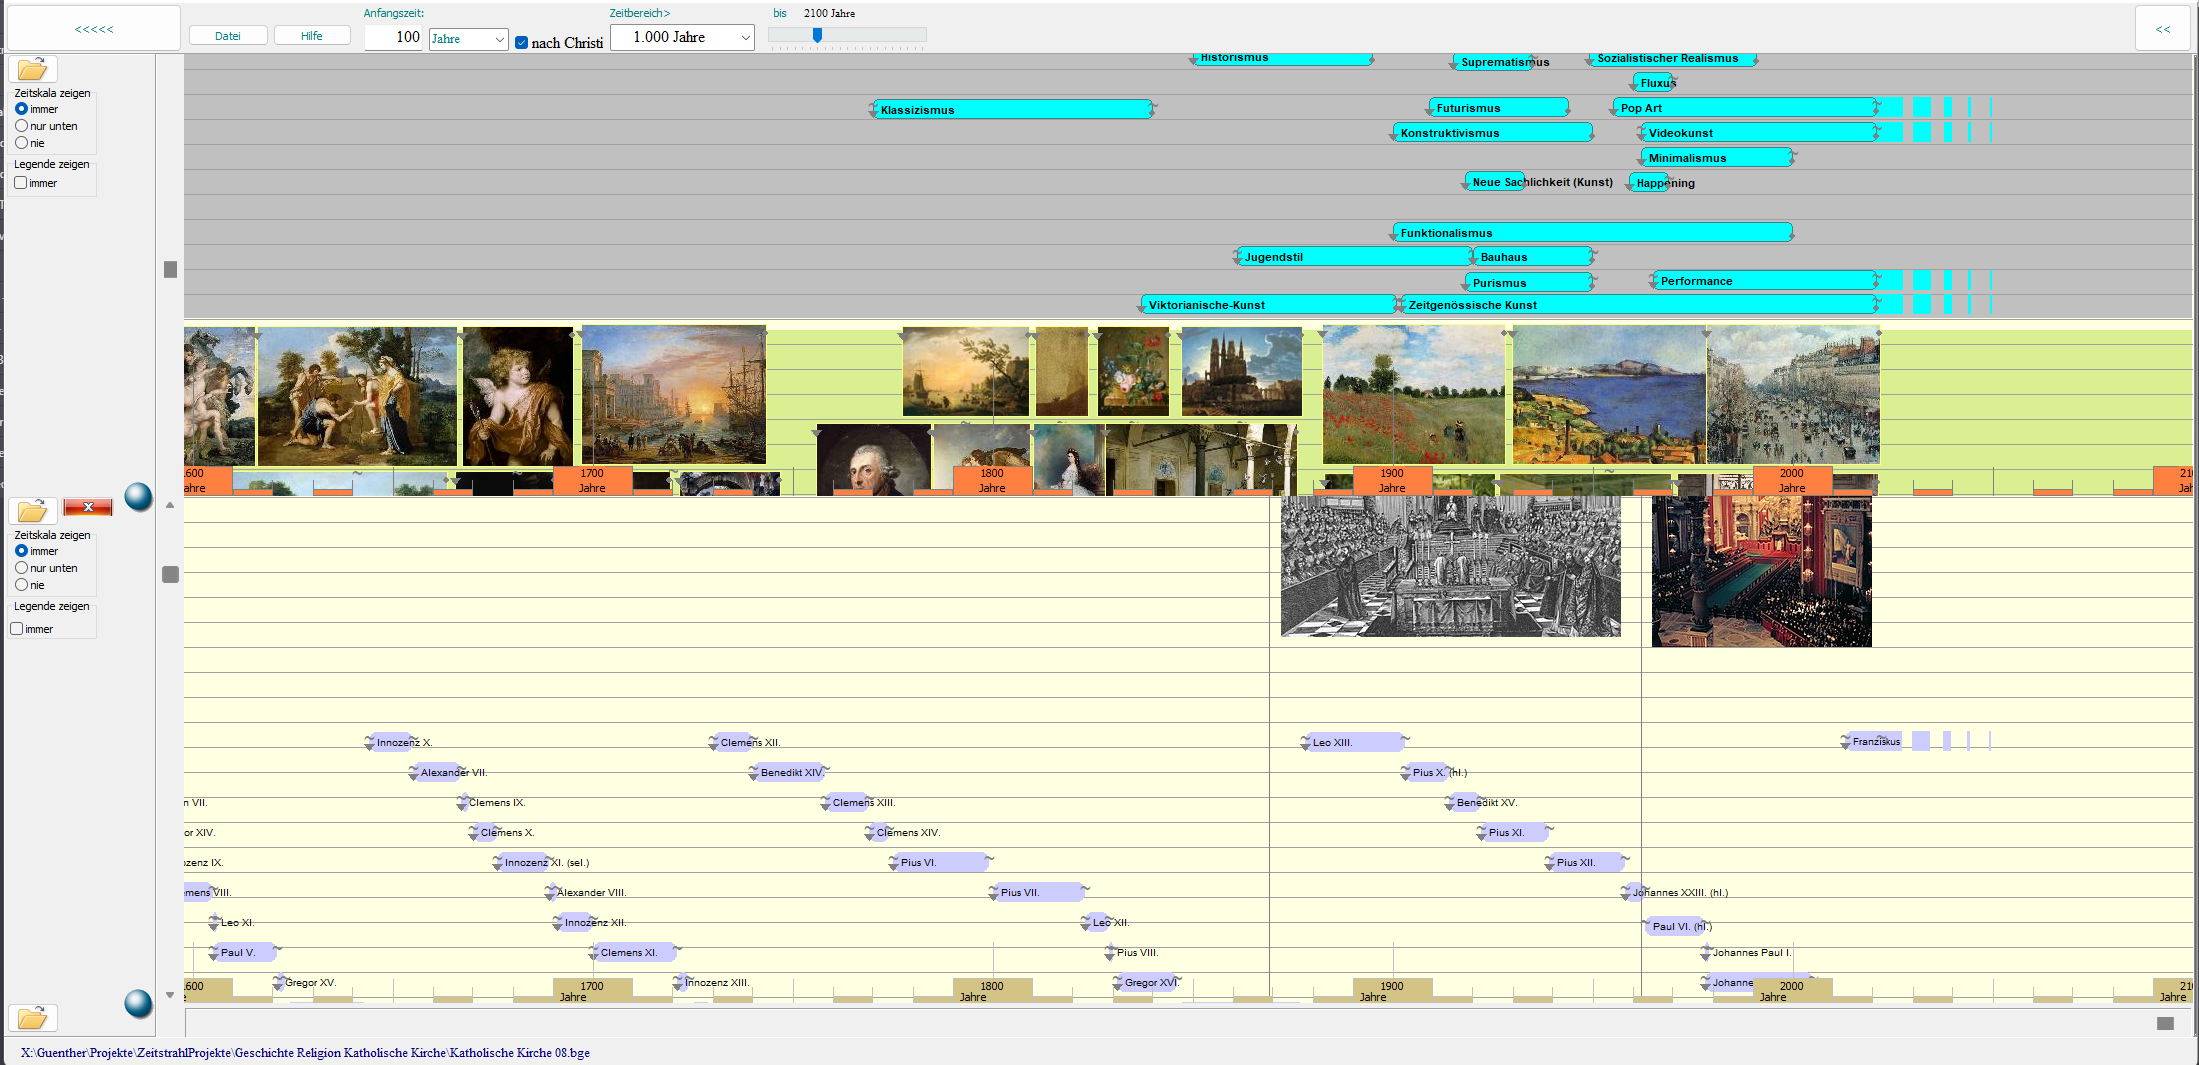
Task: Open folder icon in top-left panel
Action: (x=33, y=69)
